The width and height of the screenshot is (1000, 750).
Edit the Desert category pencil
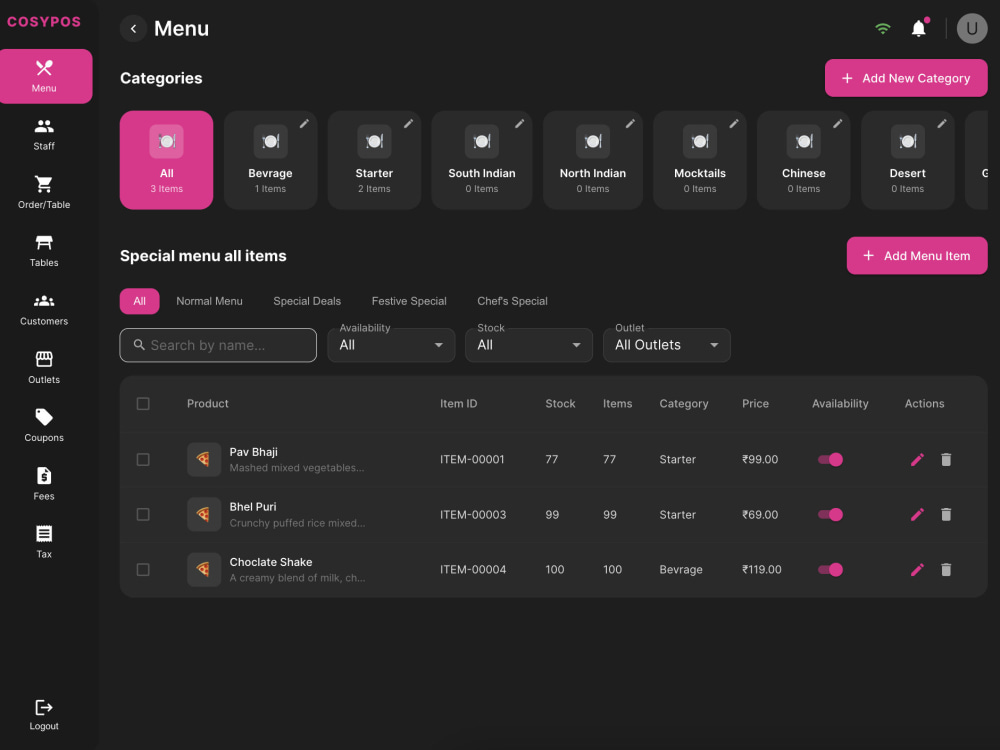coord(941,124)
